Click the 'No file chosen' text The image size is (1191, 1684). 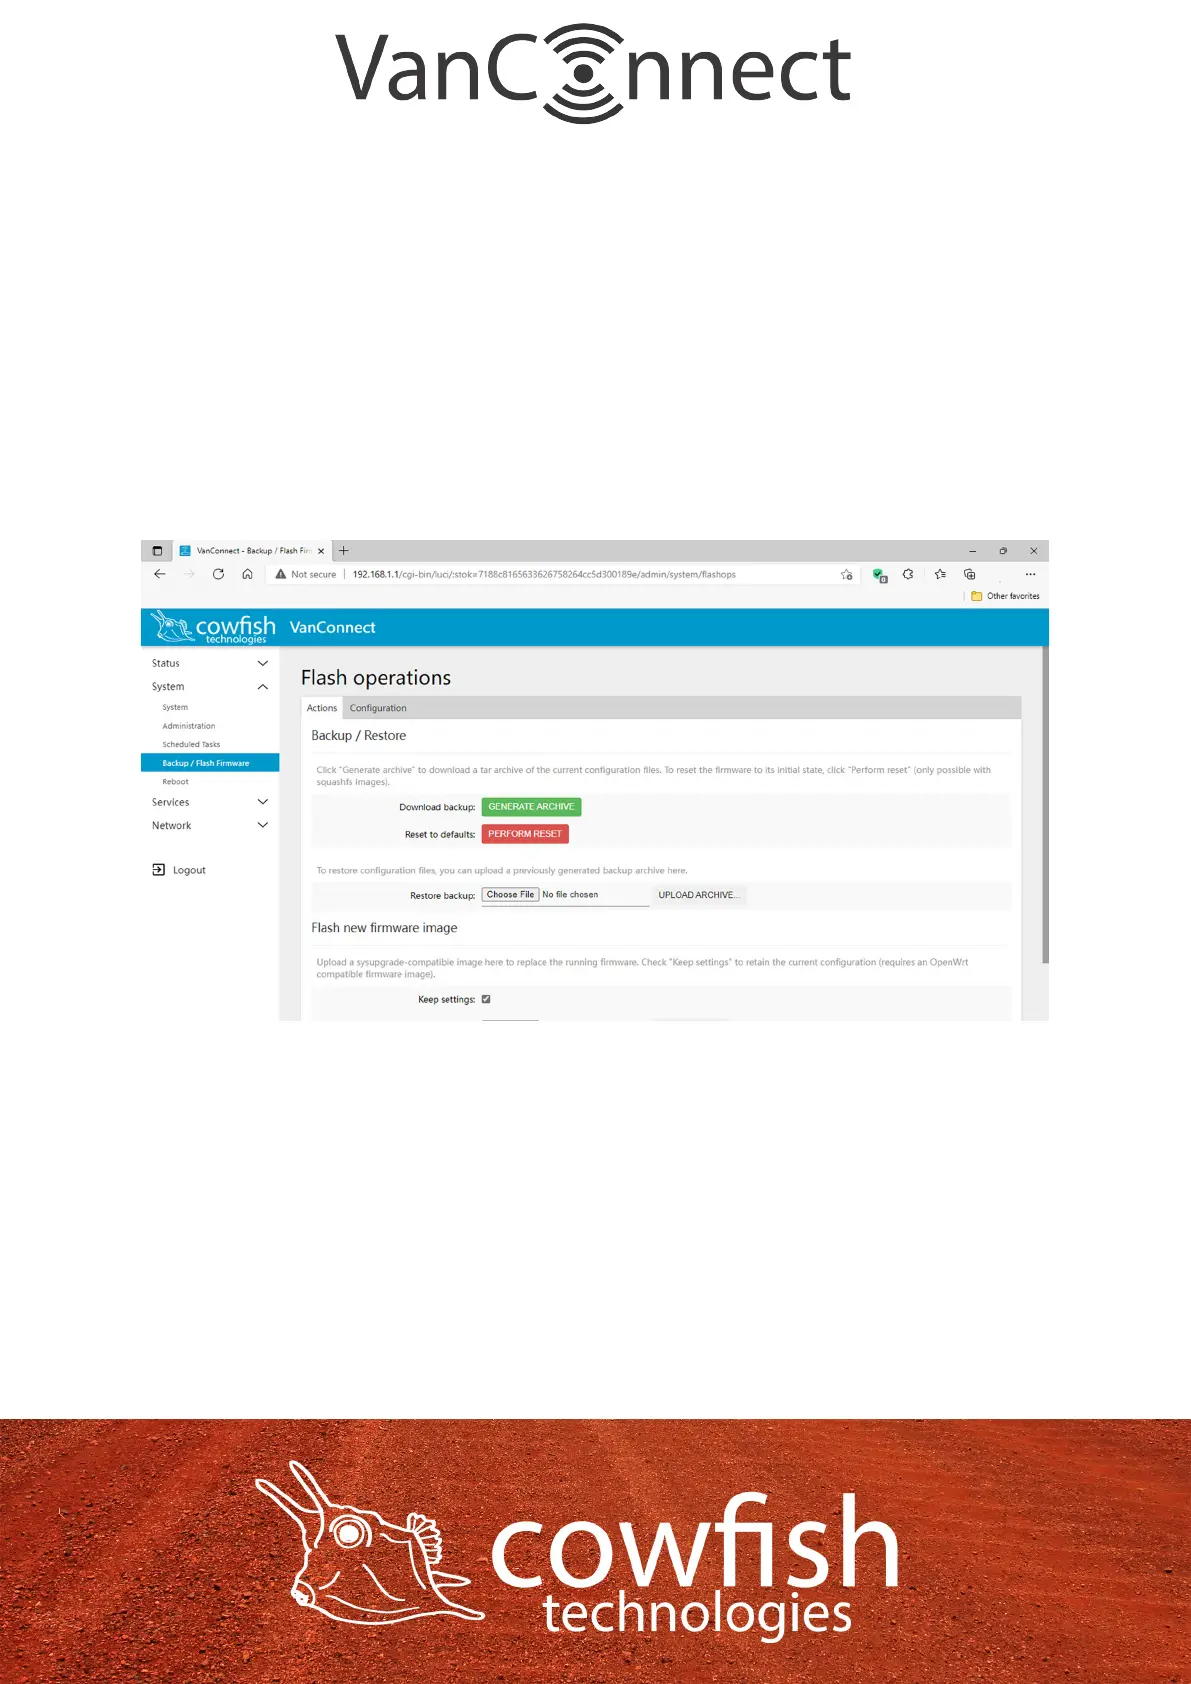(x=570, y=895)
